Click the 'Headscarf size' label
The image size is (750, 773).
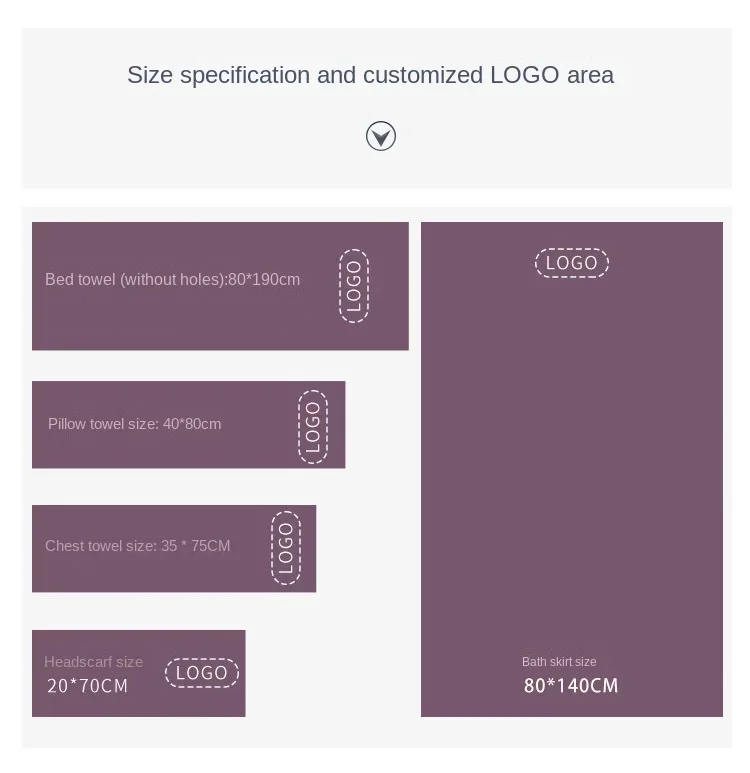tap(94, 662)
